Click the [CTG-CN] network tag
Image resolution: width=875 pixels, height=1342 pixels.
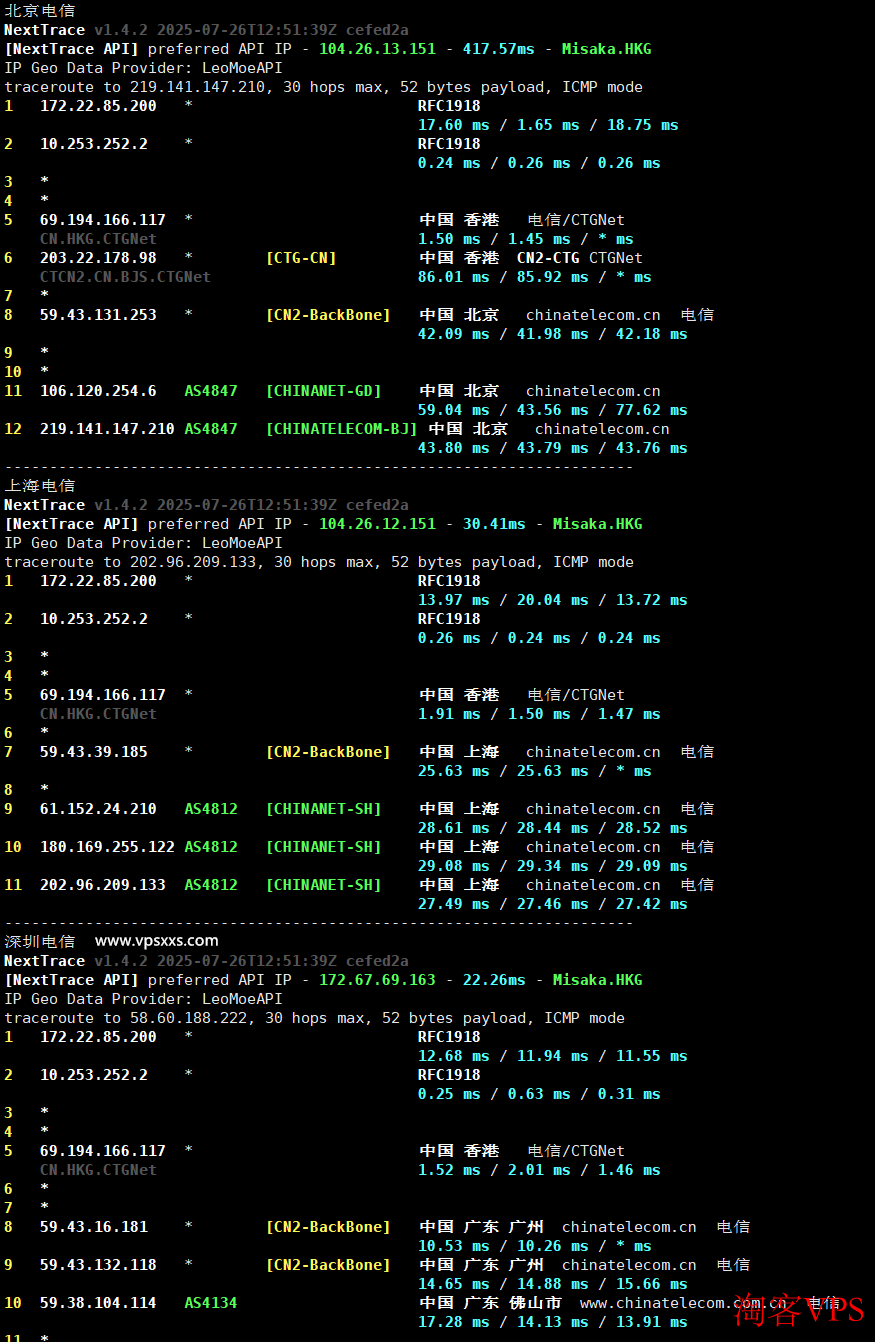[301, 258]
